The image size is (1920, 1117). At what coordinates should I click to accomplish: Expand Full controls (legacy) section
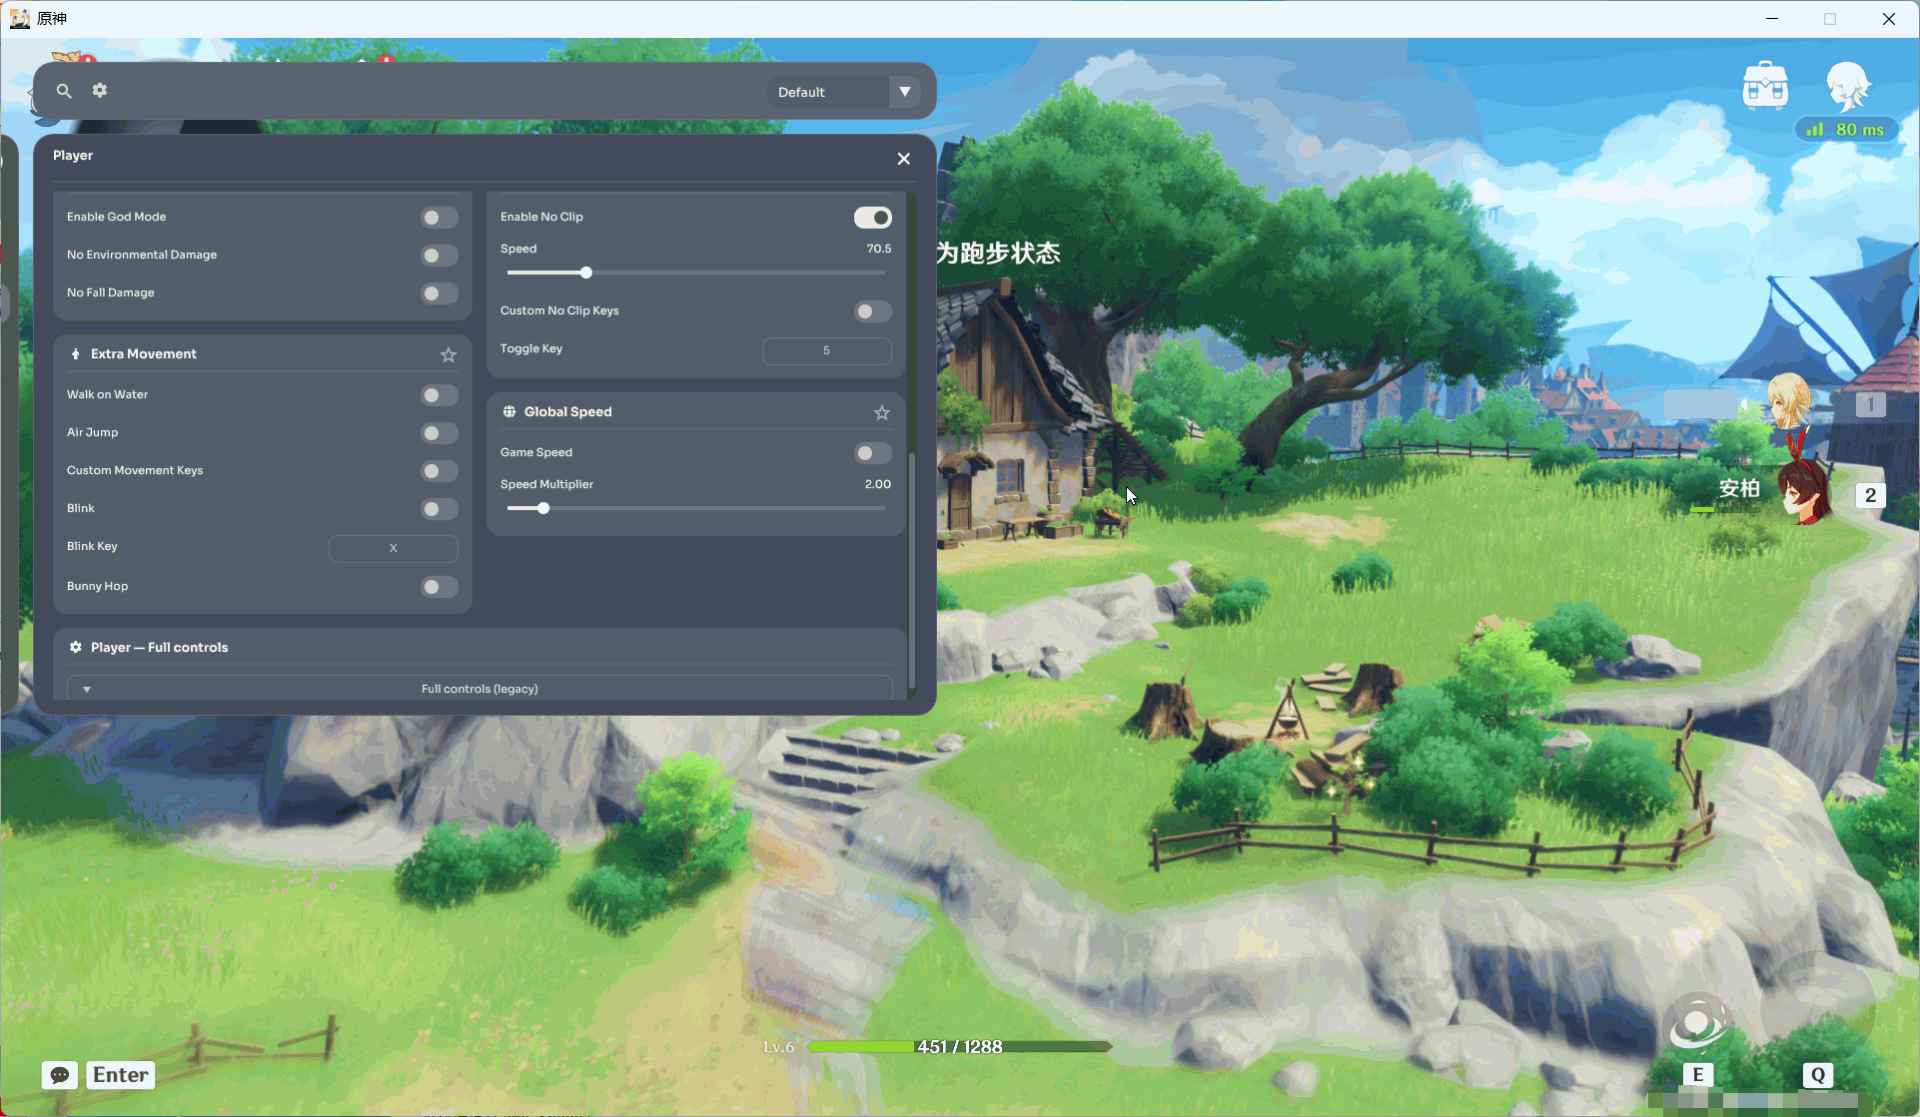480,689
